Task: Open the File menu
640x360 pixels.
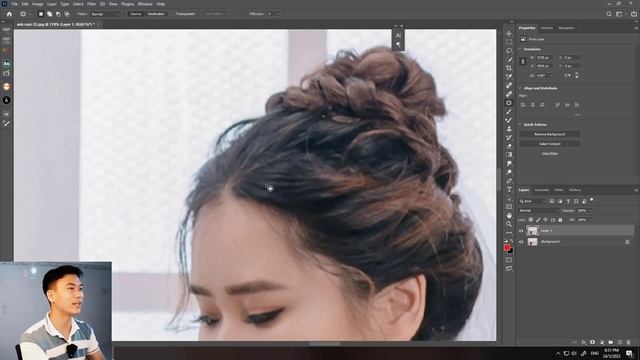Action: point(14,4)
